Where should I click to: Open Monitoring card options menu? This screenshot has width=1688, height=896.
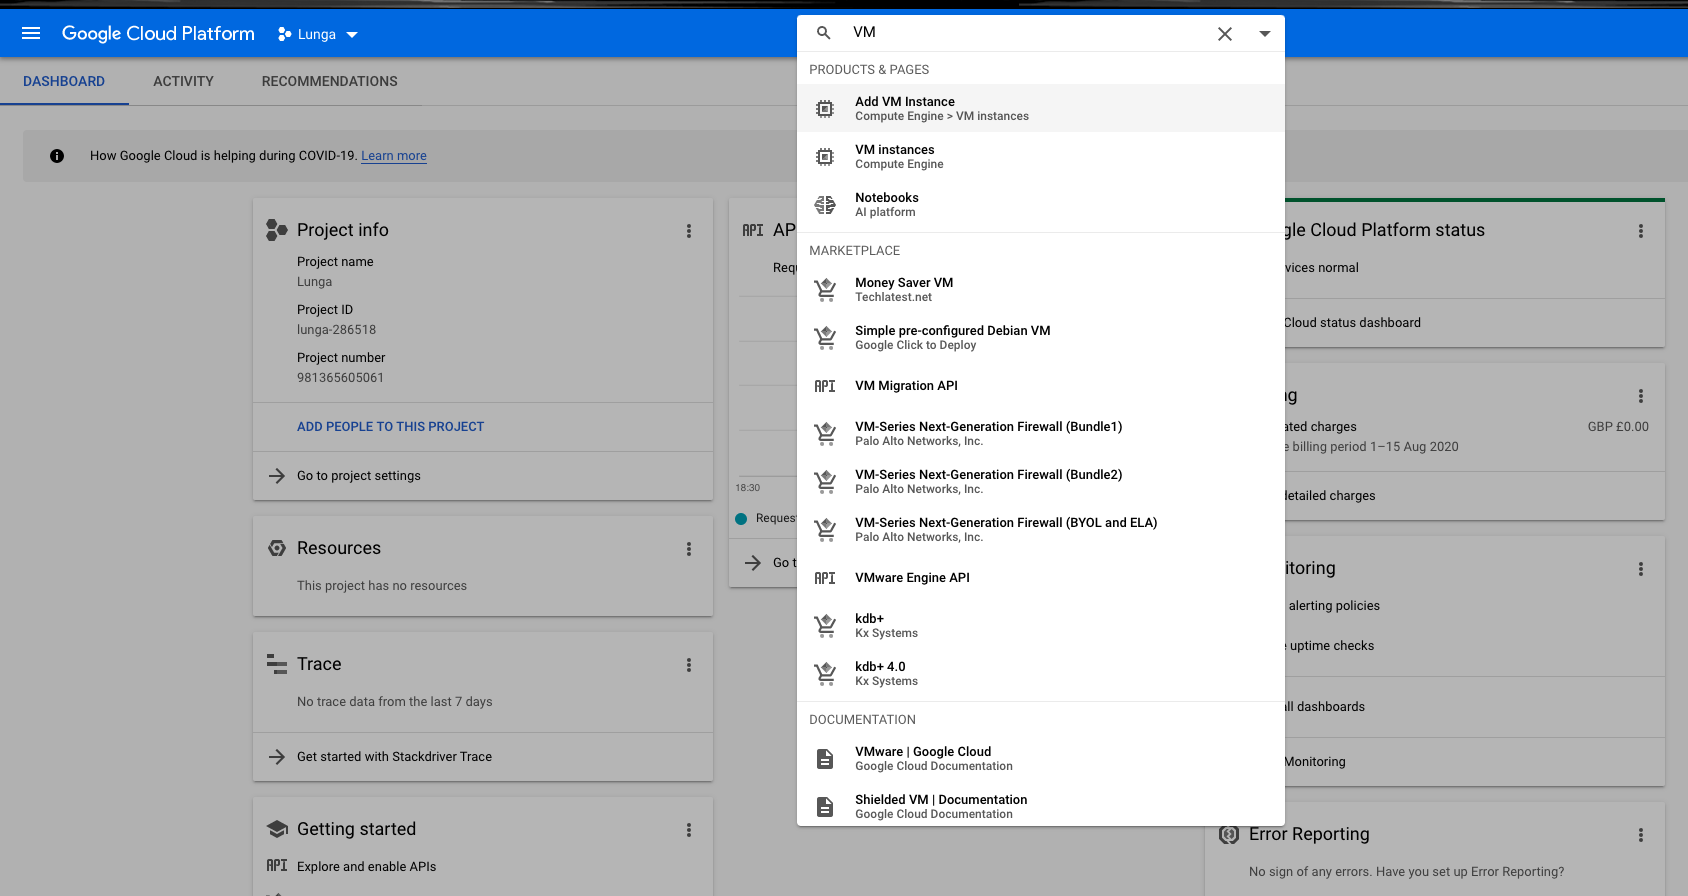pyautogui.click(x=1641, y=569)
